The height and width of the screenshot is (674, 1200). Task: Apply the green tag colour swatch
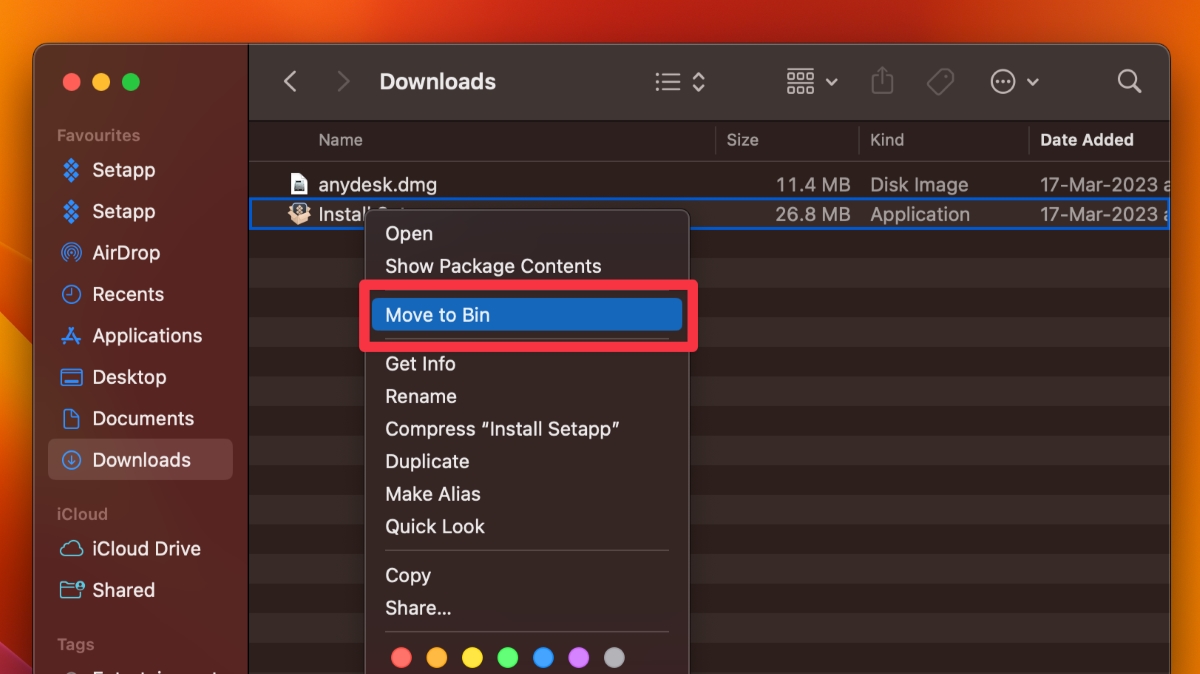507,657
